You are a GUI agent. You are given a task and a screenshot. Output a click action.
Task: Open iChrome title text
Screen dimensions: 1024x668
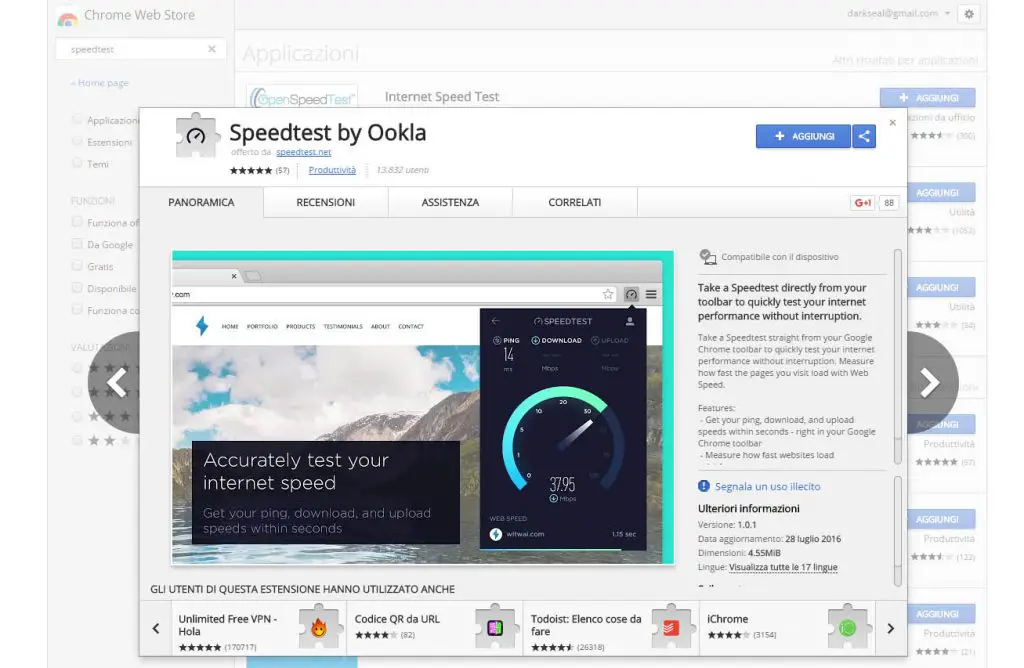728,619
